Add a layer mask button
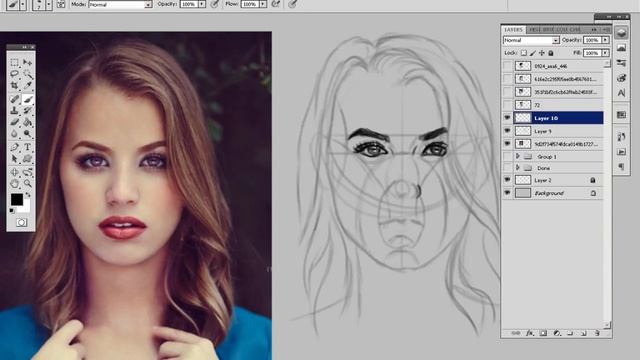The width and height of the screenshot is (640, 360). coord(543,333)
